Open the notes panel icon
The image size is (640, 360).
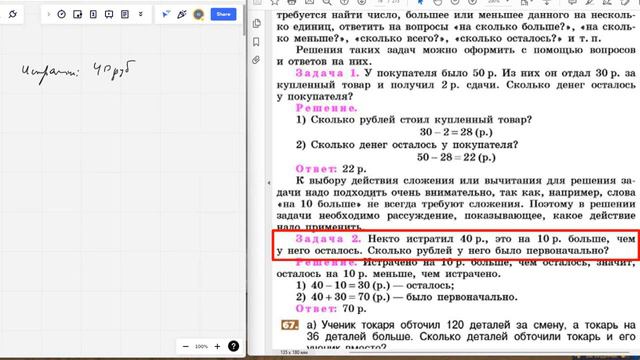tap(125, 14)
